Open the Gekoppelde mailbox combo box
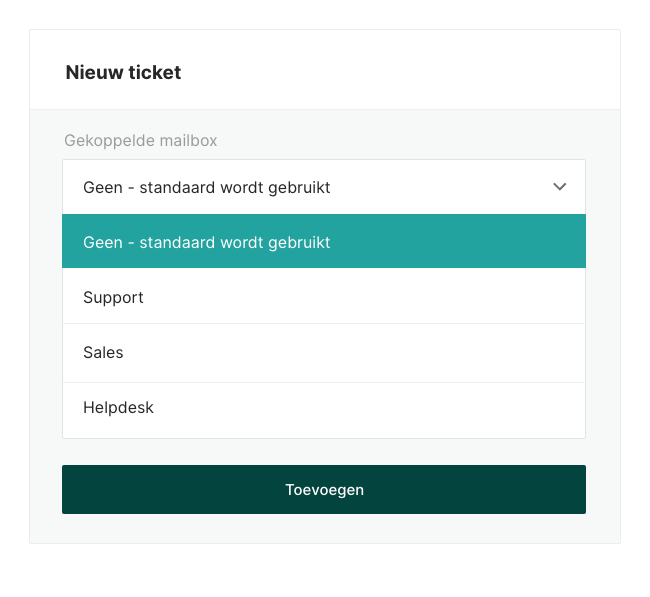Image resolution: width=650 pixels, height=597 pixels. coord(323,187)
